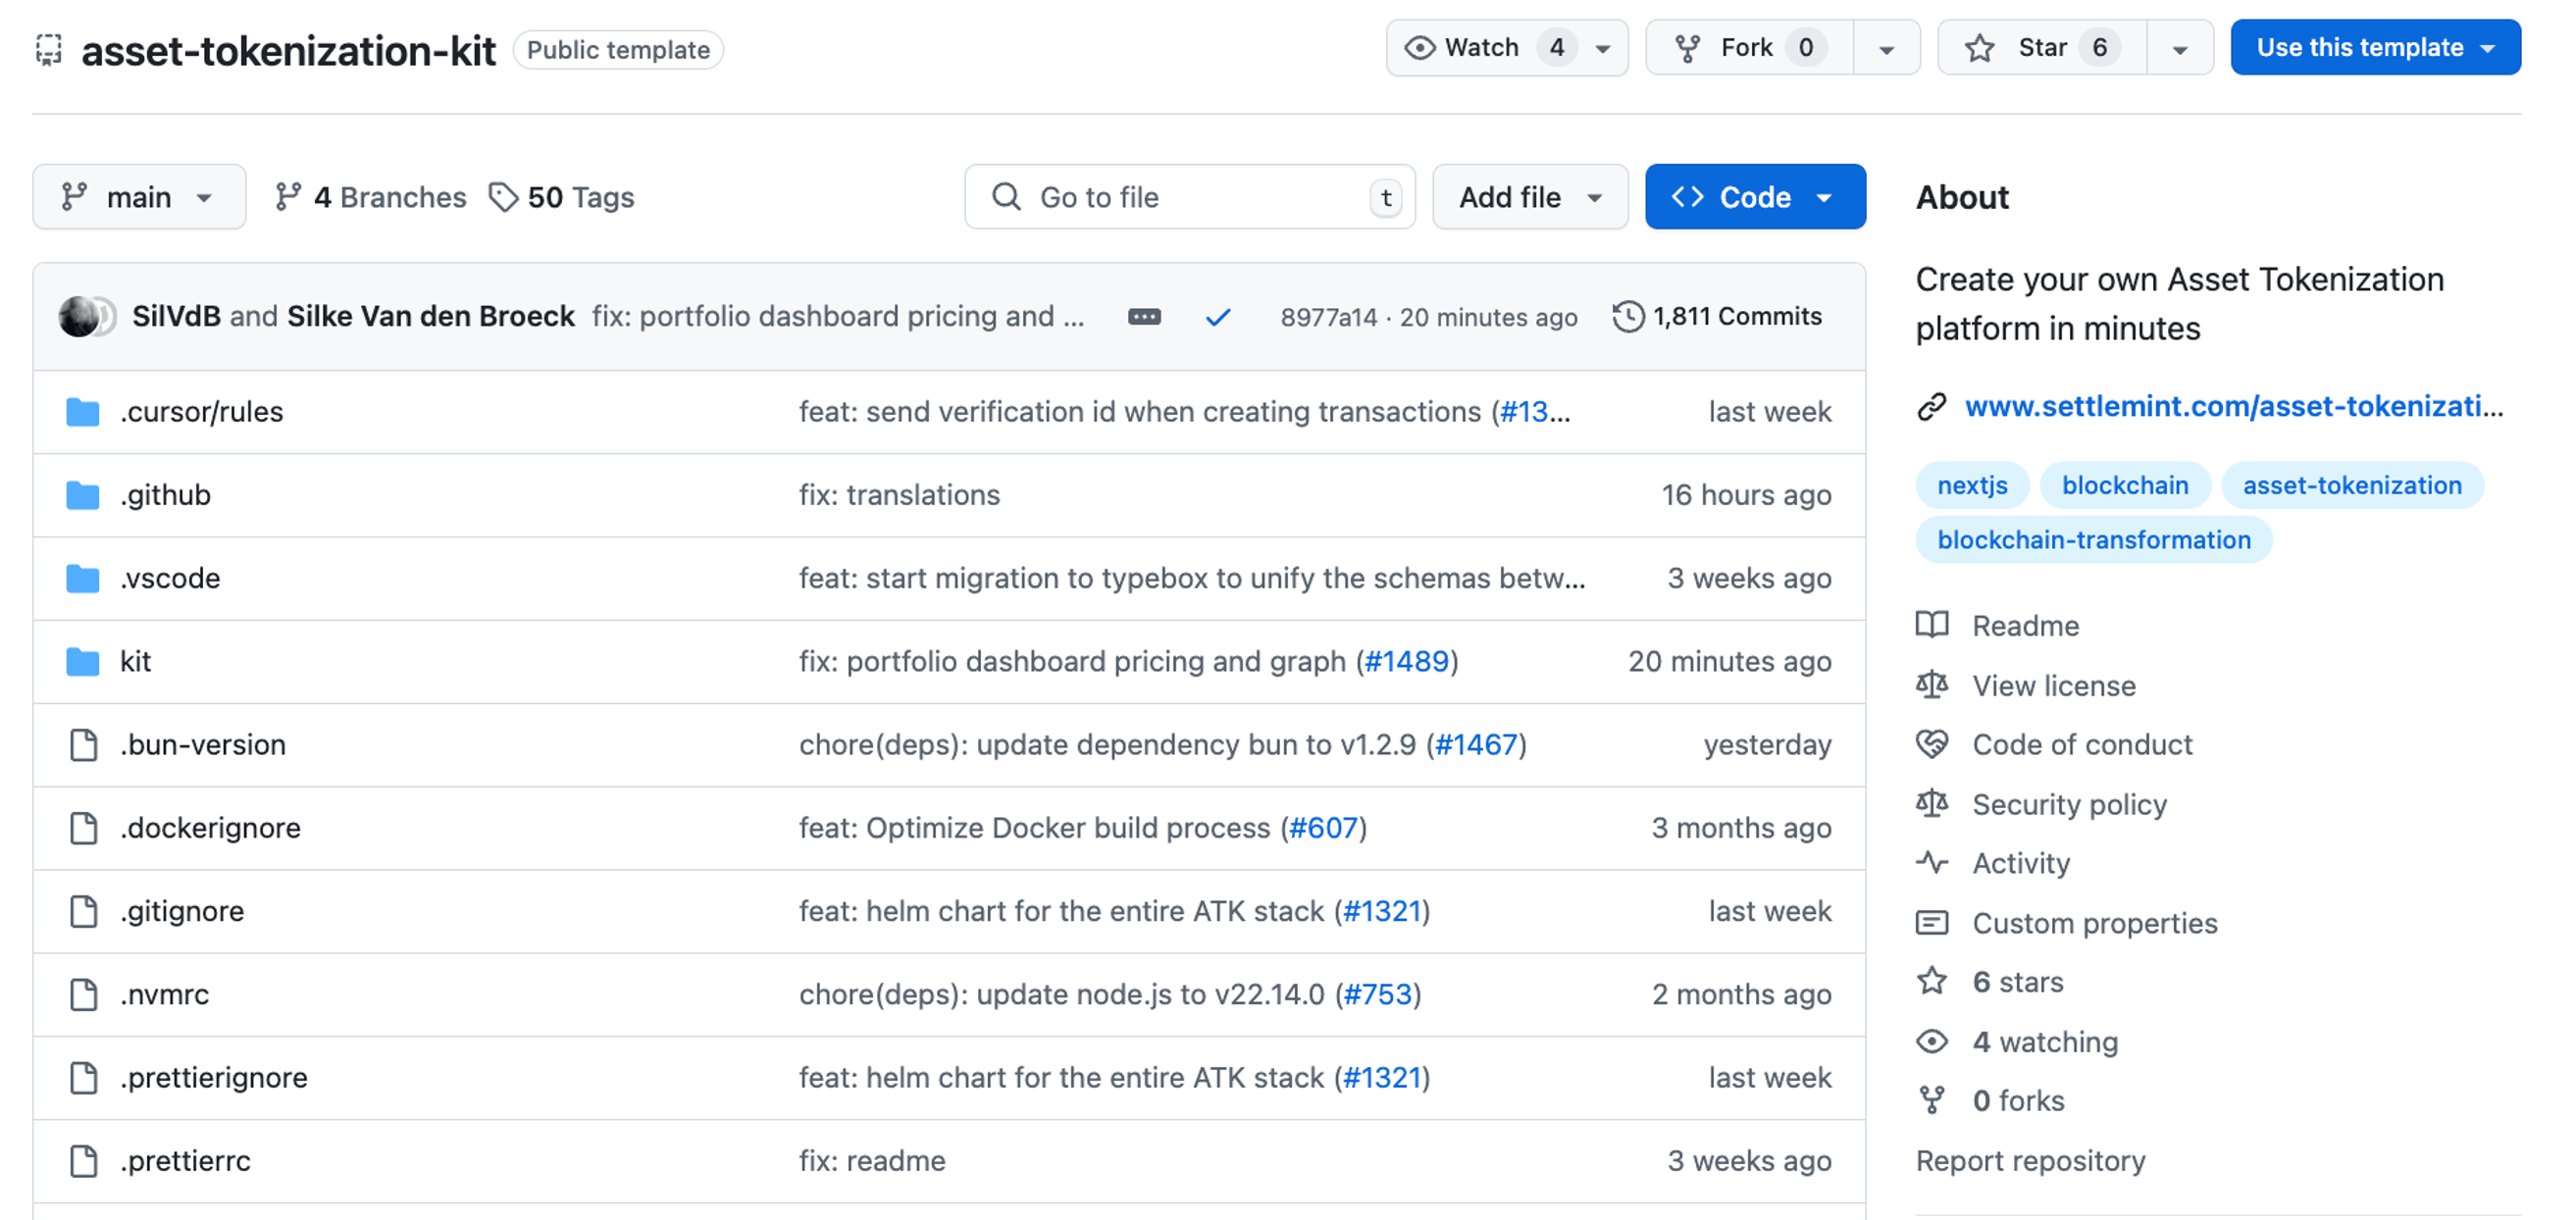Expand the Add file dropdown
This screenshot has width=2576, height=1220.
click(x=1529, y=197)
